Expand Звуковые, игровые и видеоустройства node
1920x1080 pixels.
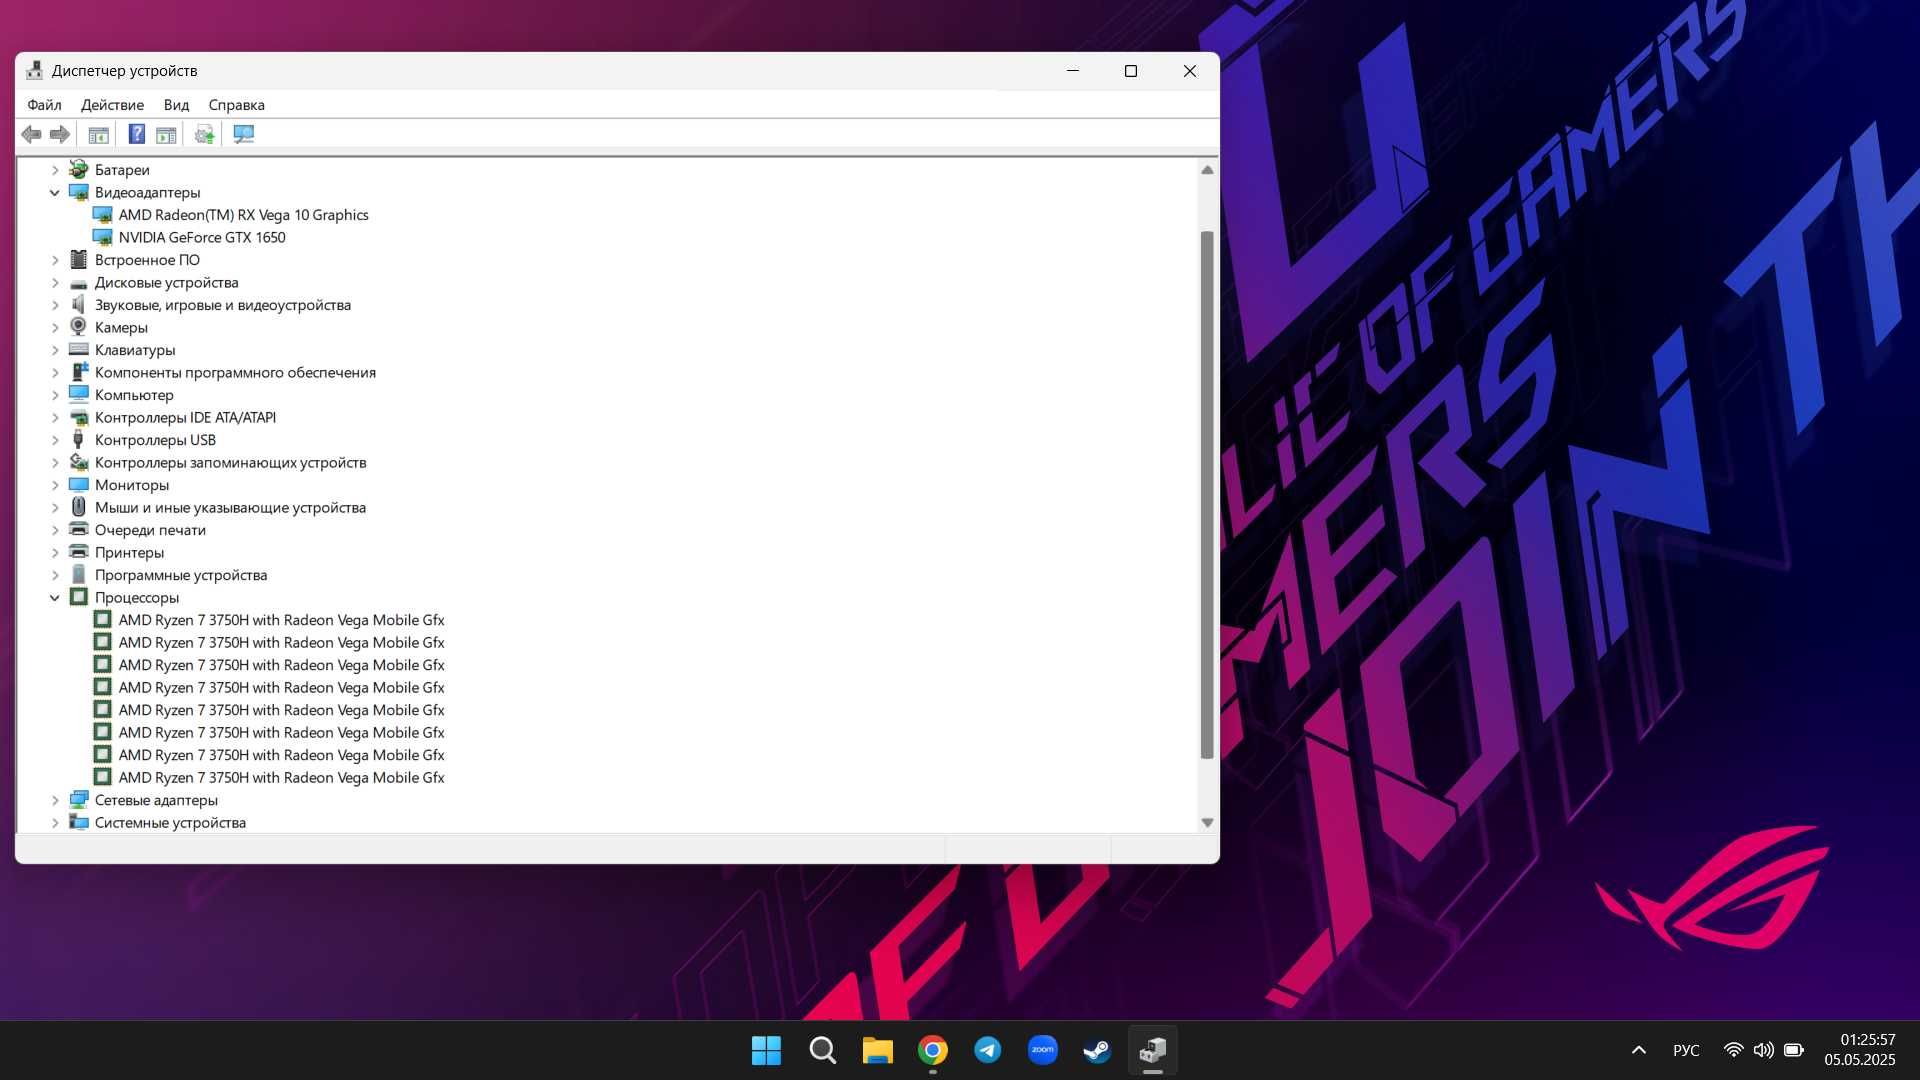(55, 305)
